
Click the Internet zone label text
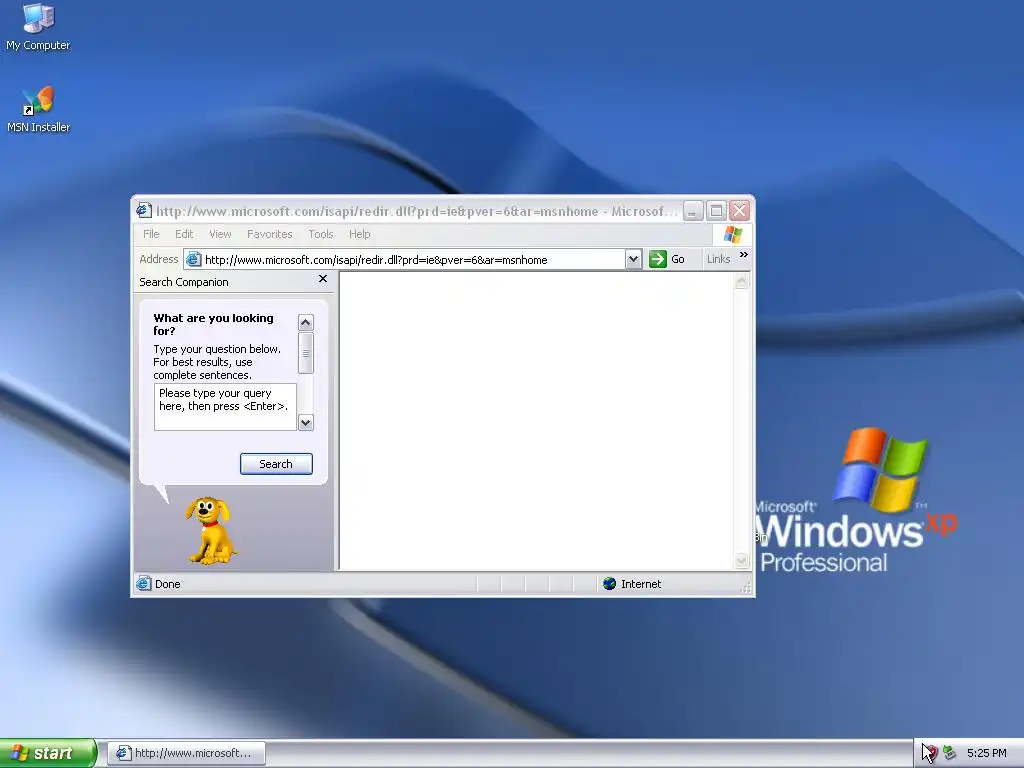tap(641, 584)
